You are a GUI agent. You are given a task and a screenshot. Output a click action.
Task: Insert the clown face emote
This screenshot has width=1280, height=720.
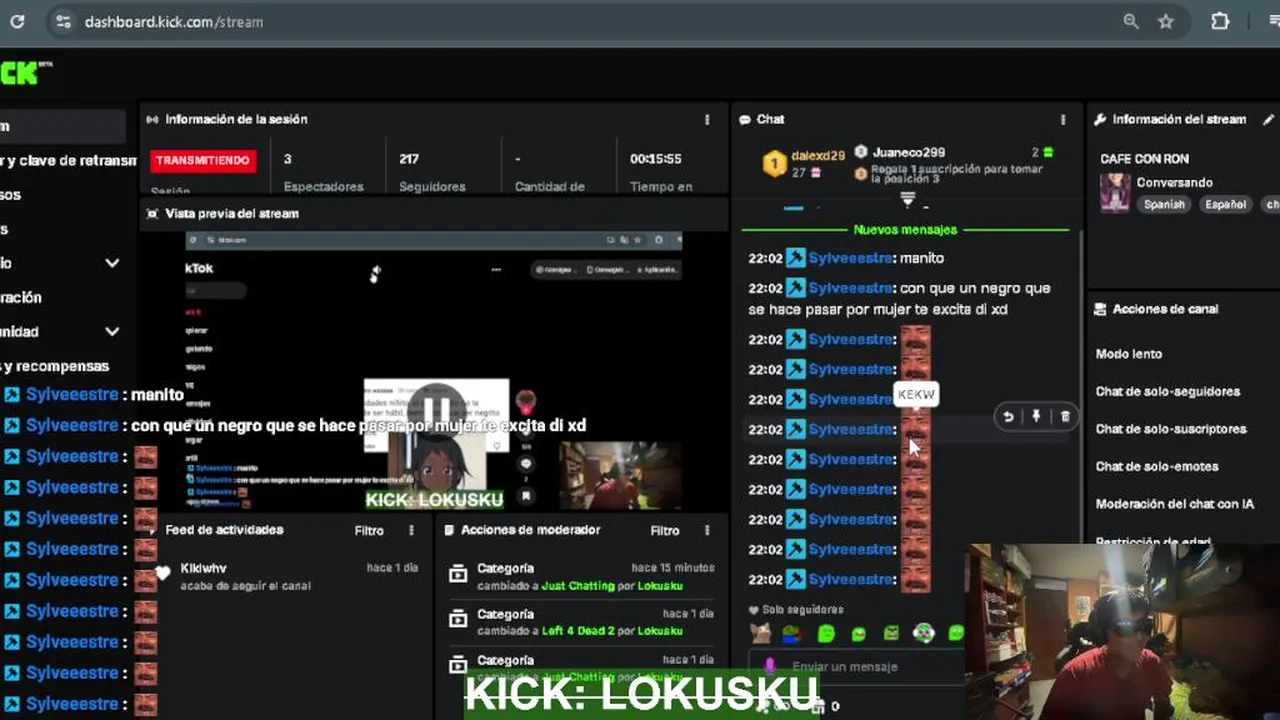coord(924,633)
